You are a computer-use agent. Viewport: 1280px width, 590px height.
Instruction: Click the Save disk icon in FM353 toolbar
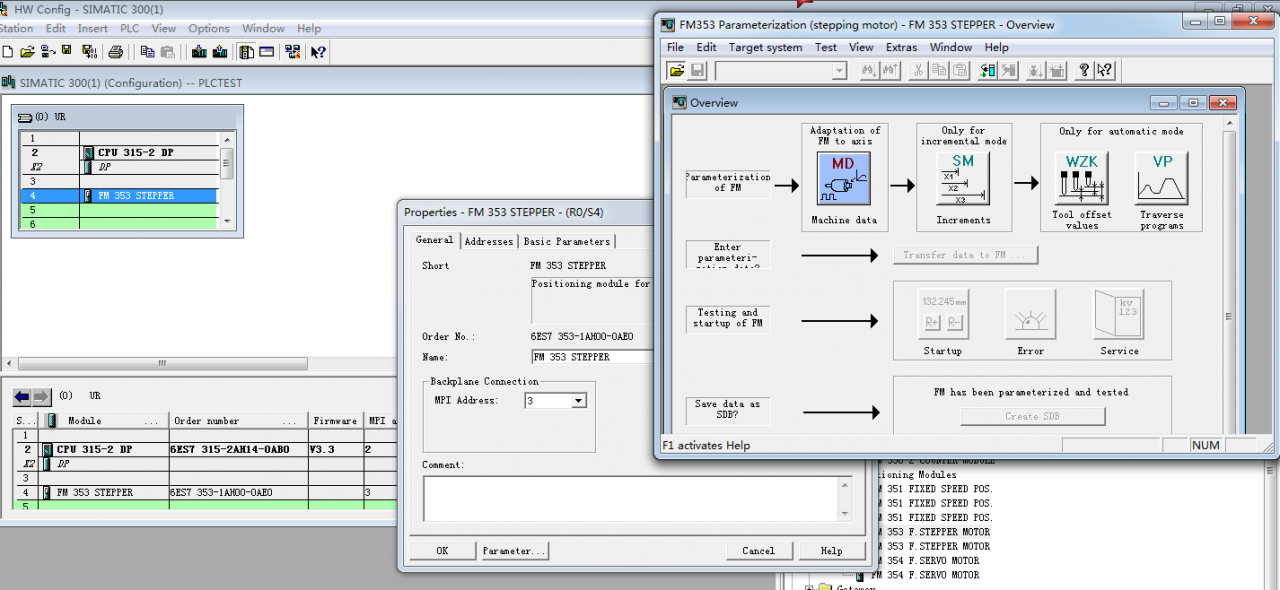pos(697,70)
